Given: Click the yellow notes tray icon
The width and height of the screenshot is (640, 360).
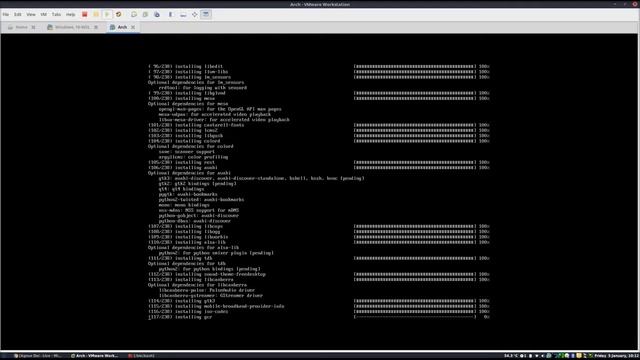Looking at the screenshot, I should pyautogui.click(x=579, y=356).
